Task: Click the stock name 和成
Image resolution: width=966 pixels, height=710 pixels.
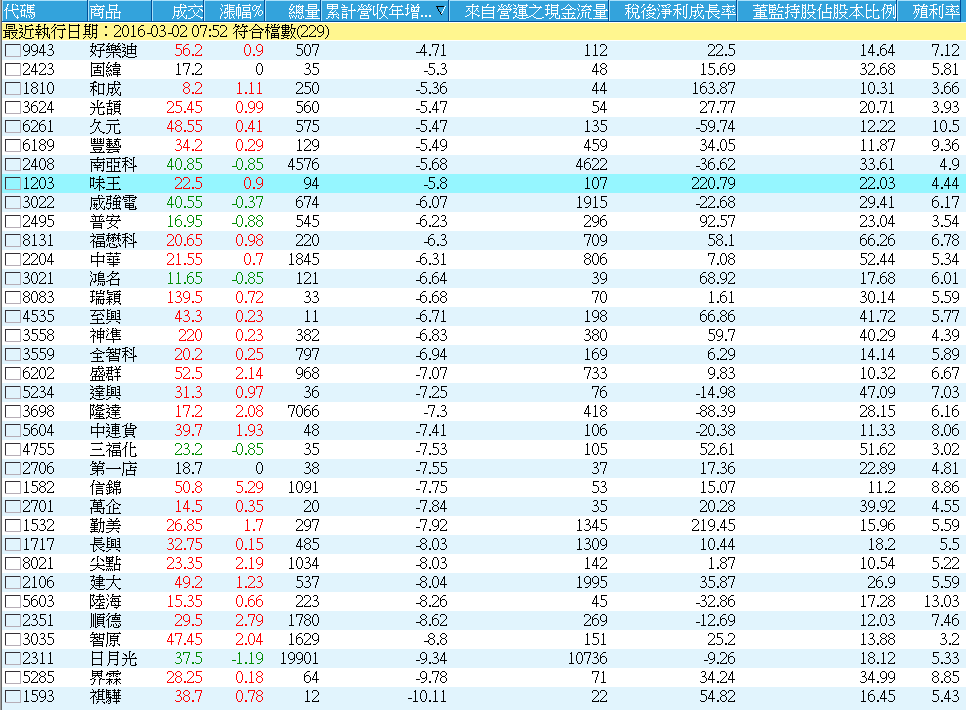Action: coord(105,89)
